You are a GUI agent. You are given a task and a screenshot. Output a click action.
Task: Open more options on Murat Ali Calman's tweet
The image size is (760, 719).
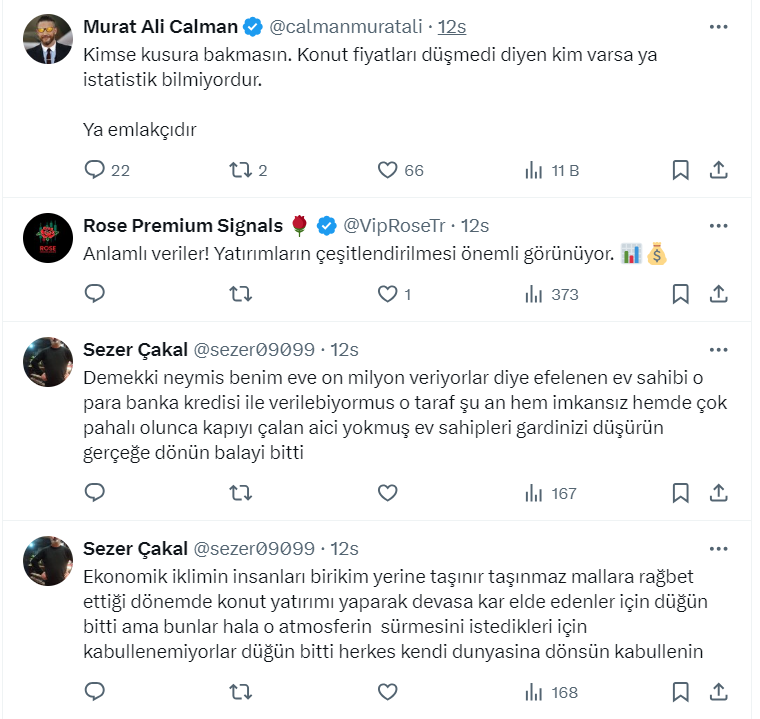tap(718, 26)
